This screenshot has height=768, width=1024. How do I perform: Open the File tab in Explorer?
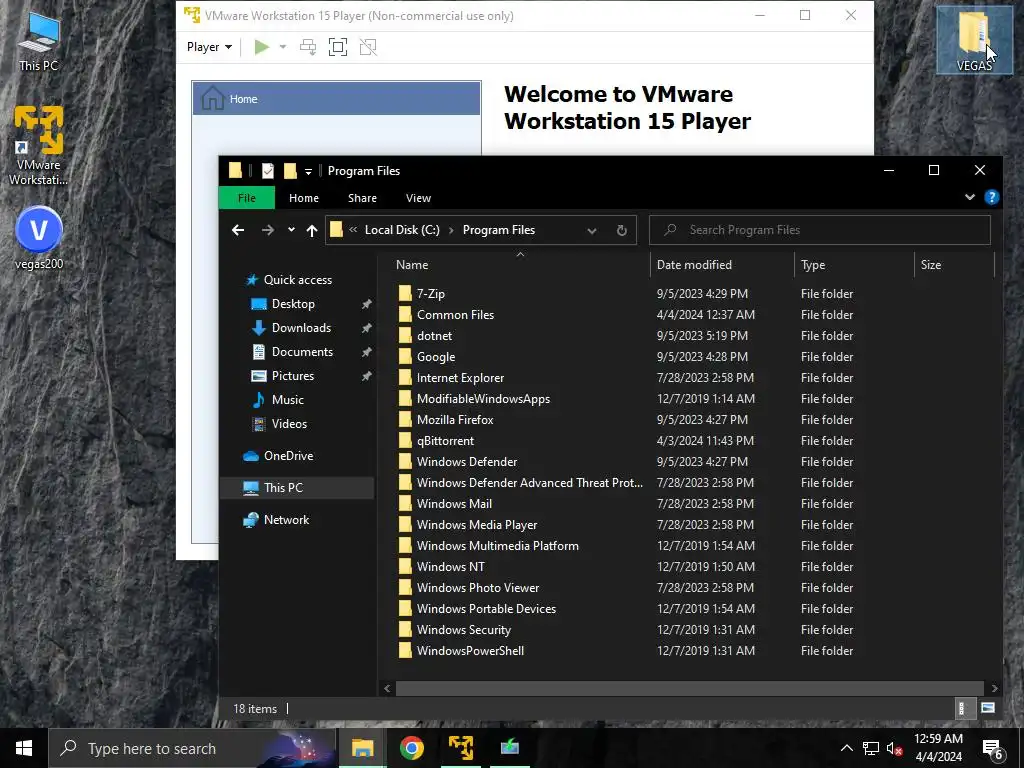pyautogui.click(x=247, y=198)
